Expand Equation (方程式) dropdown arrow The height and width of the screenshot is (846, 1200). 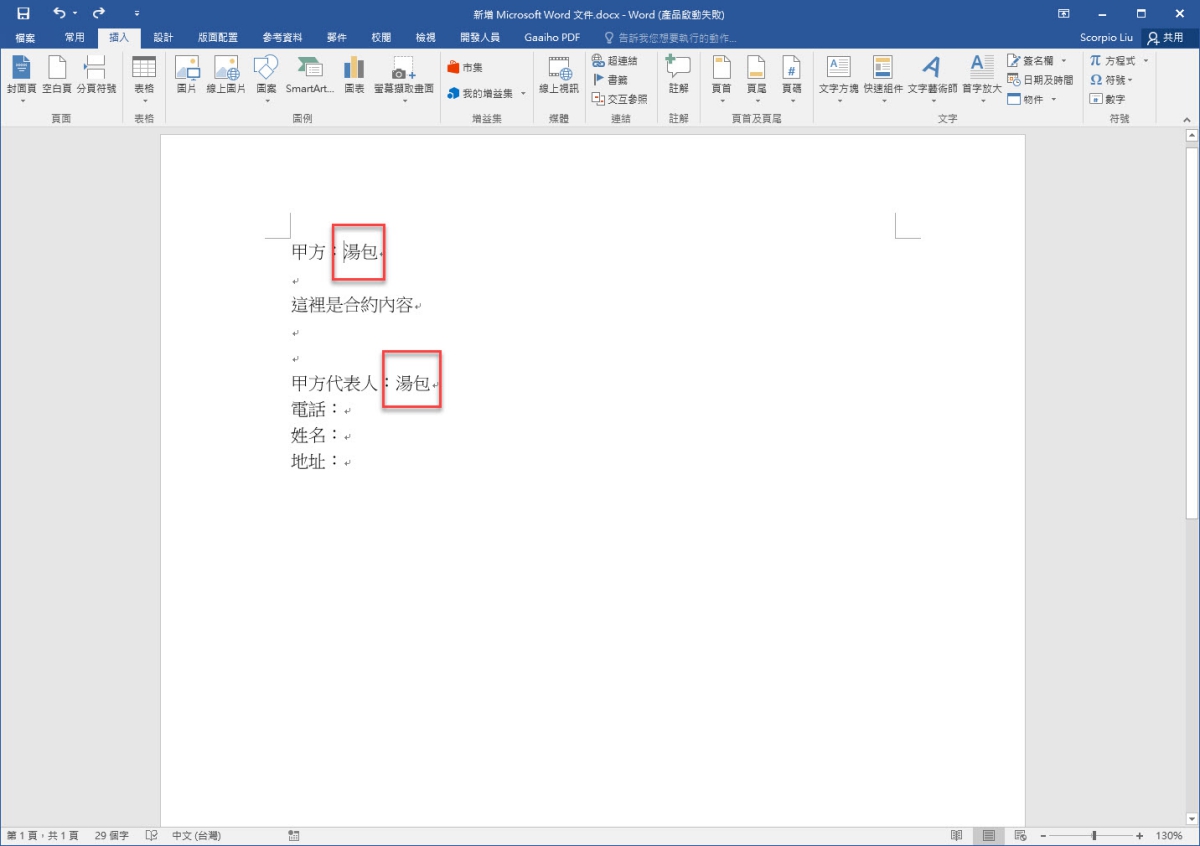point(1145,61)
